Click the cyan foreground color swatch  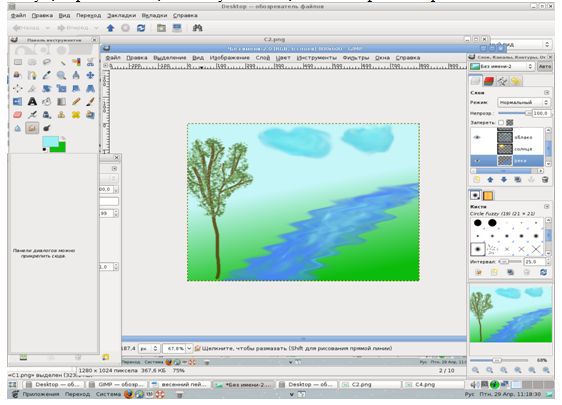[x=50, y=141]
